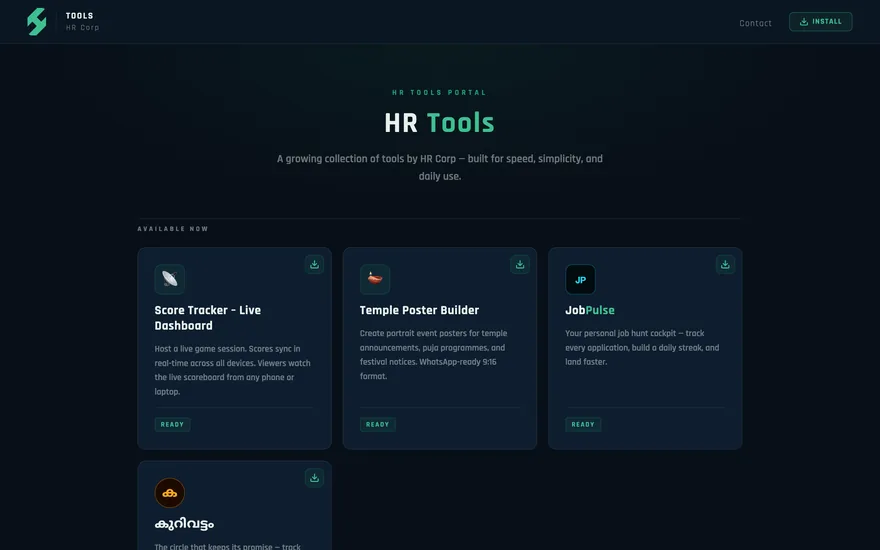Image resolution: width=880 pixels, height=550 pixels.
Task: Click the download icon on Temple Poster Builder card
Action: point(520,264)
